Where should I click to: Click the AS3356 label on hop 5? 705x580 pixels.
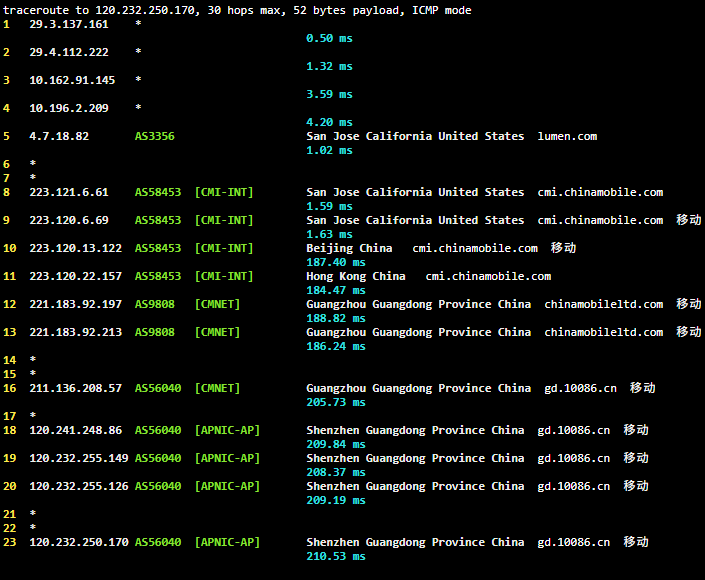coord(155,136)
